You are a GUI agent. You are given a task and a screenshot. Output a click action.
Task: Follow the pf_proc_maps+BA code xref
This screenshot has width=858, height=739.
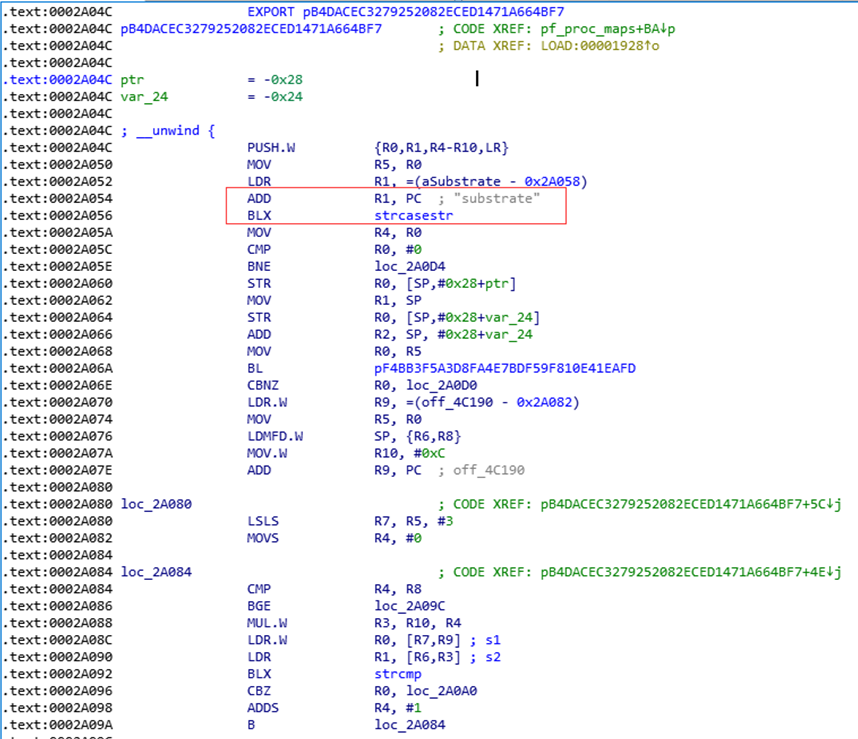click(607, 29)
